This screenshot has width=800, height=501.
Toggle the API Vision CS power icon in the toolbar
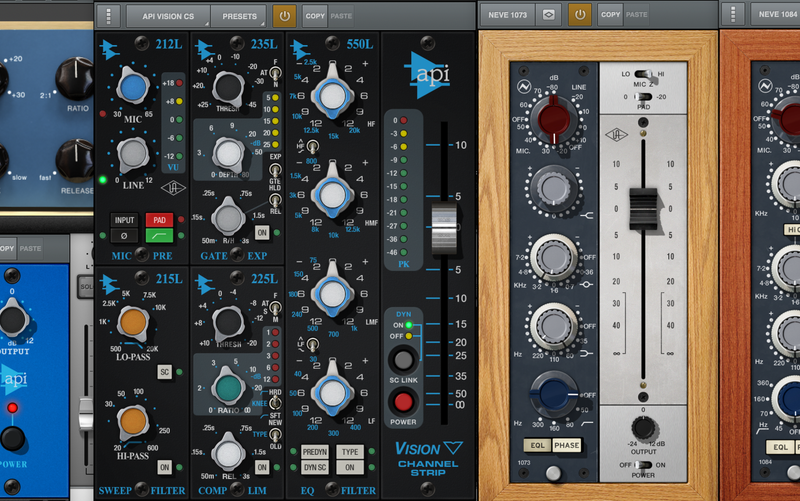[284, 16]
